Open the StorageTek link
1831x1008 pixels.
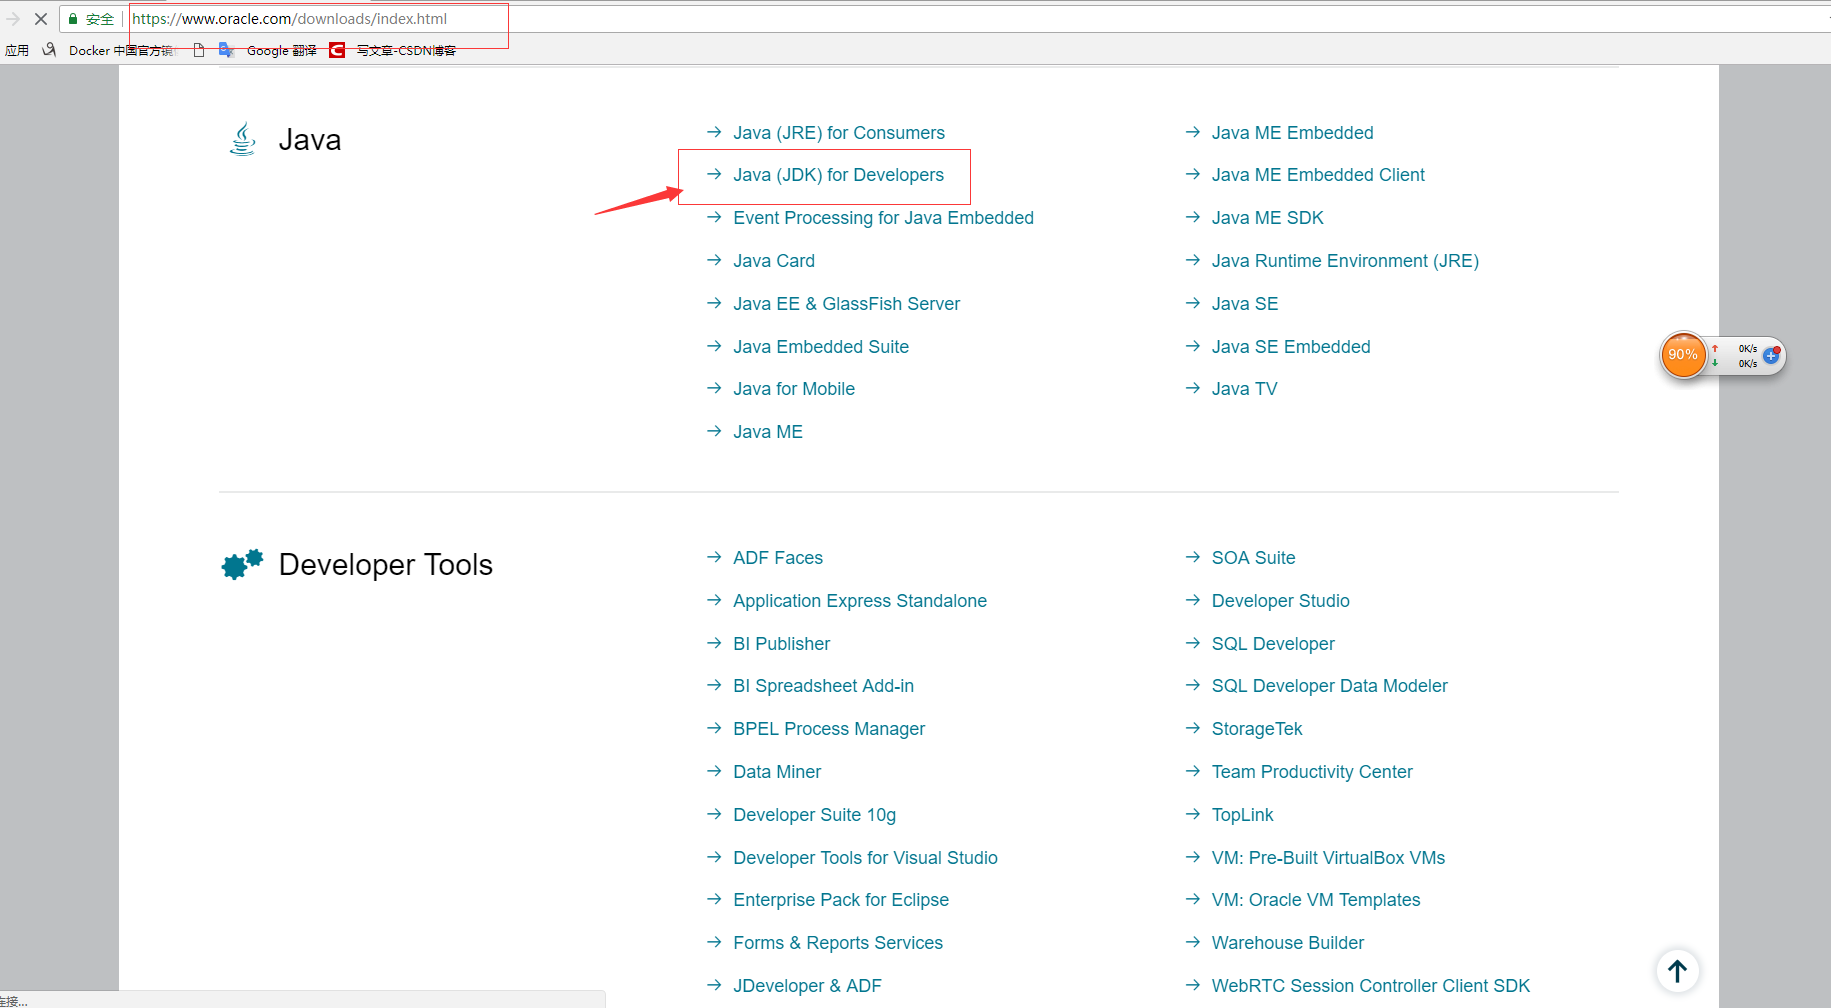pyautogui.click(x=1257, y=729)
